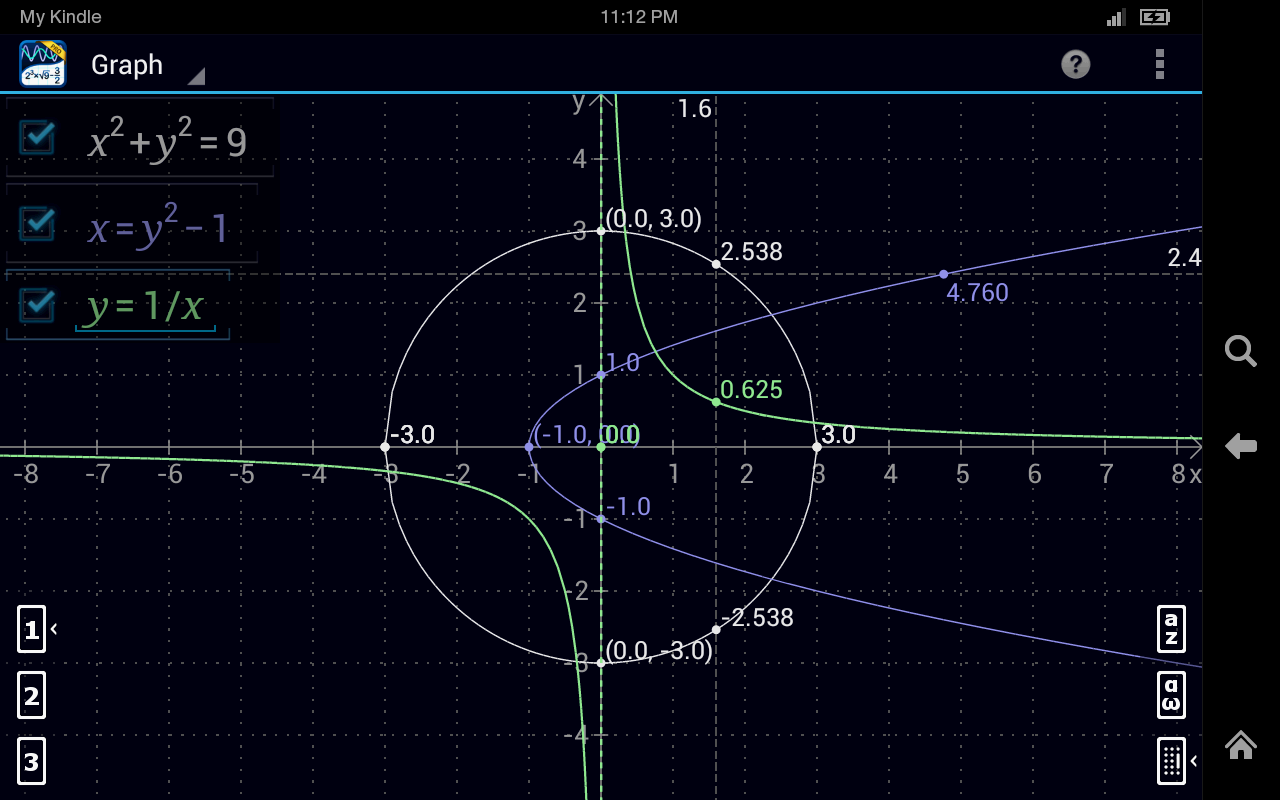Open the MathAlly app logo icon

[42, 63]
